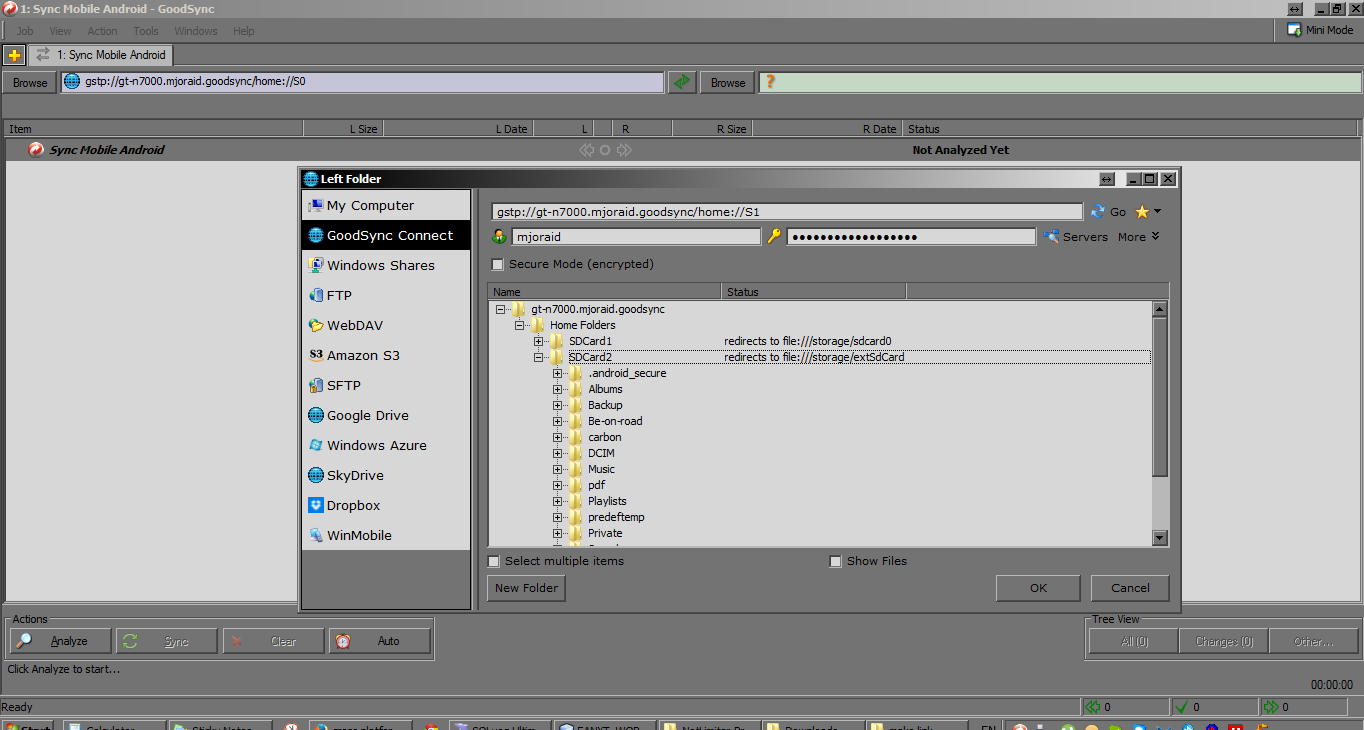The width and height of the screenshot is (1364, 730).
Task: Open the Action menu
Action: (102, 31)
